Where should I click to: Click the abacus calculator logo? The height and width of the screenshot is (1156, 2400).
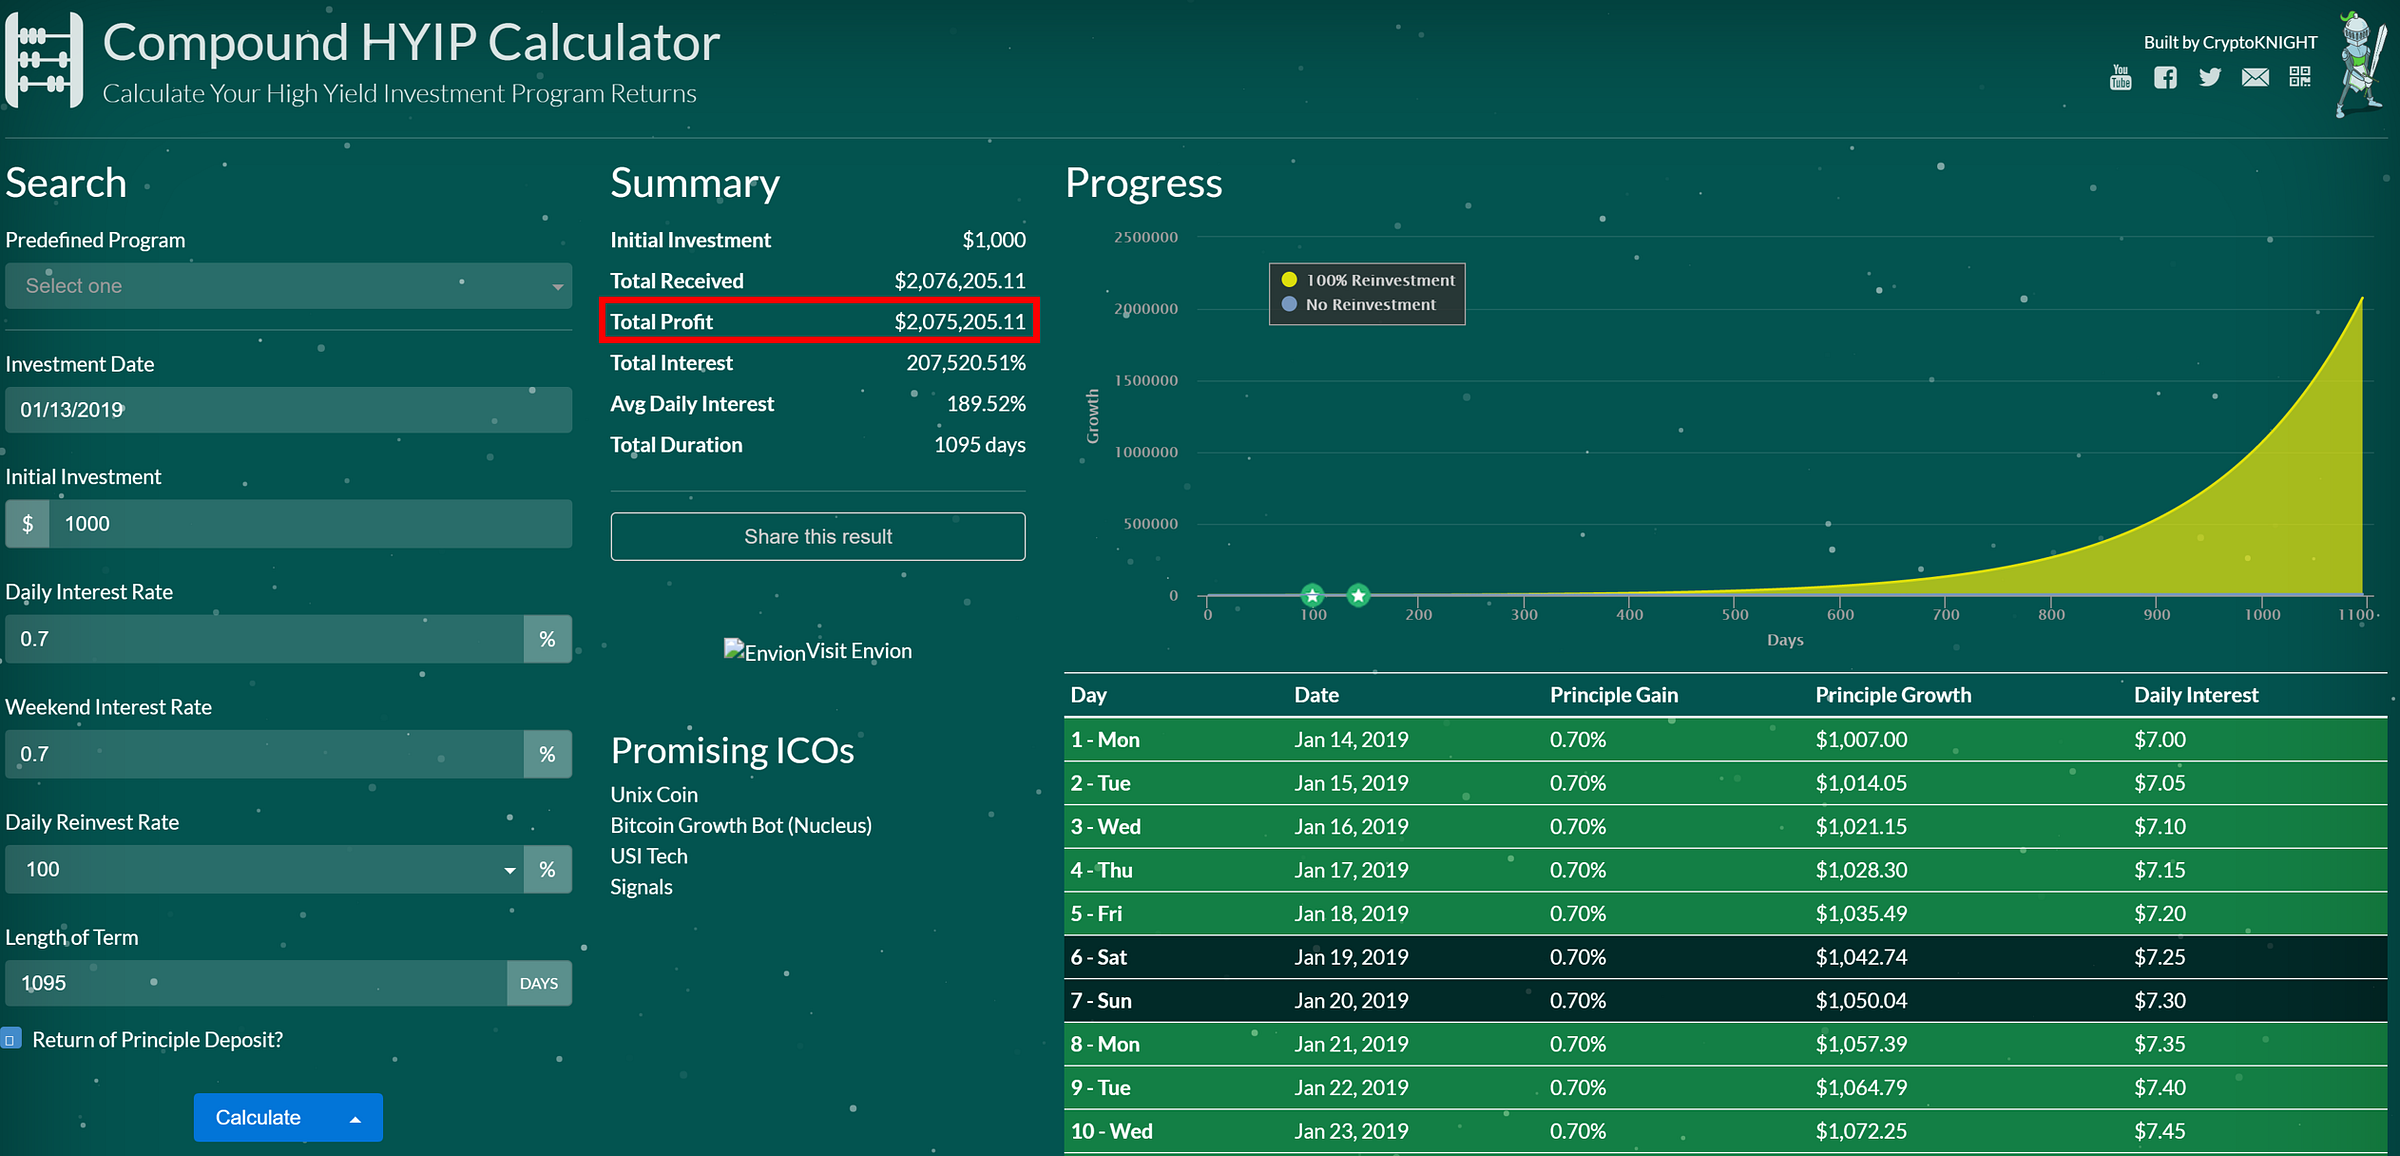tap(44, 60)
